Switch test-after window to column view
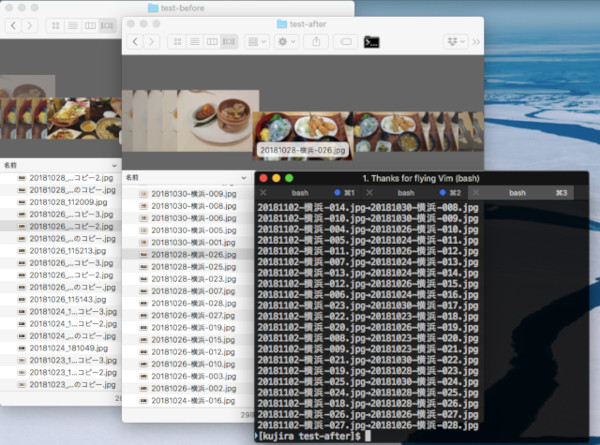 211,42
